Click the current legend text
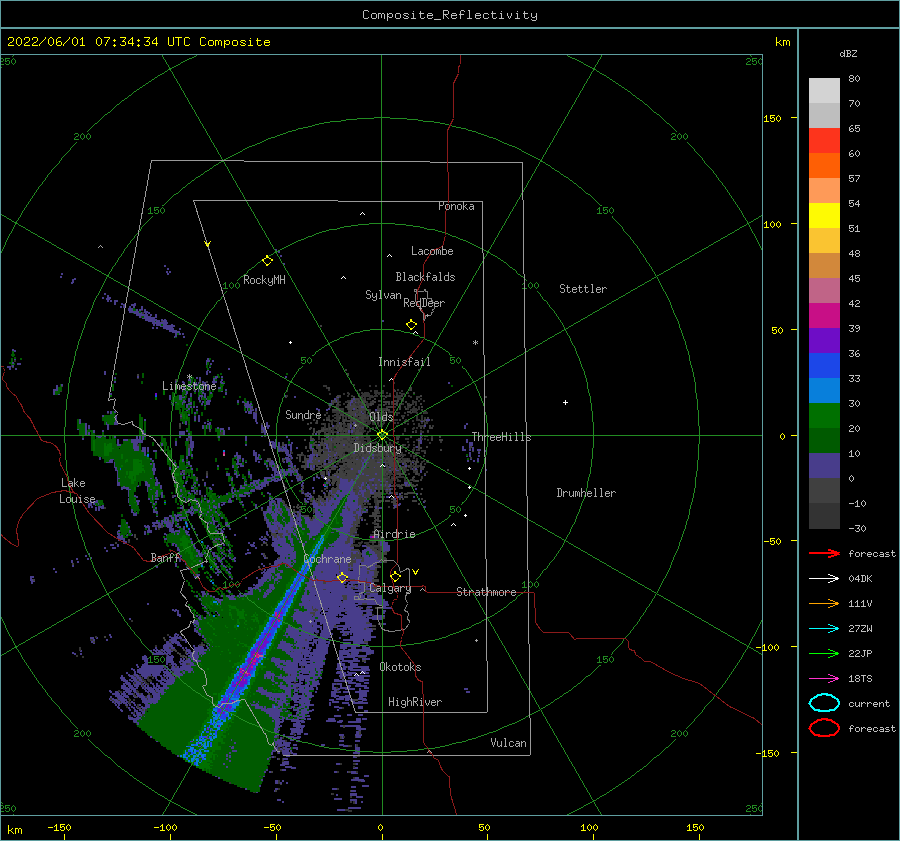 tap(869, 704)
